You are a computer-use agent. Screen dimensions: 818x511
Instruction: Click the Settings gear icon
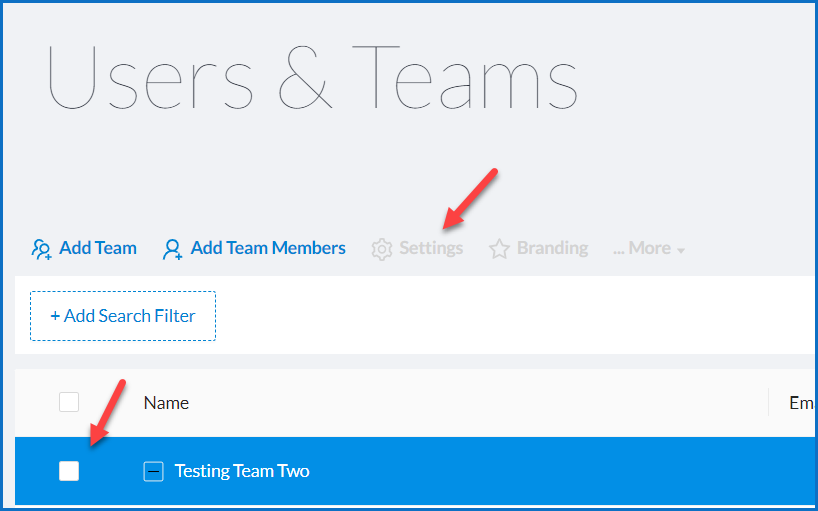(381, 249)
